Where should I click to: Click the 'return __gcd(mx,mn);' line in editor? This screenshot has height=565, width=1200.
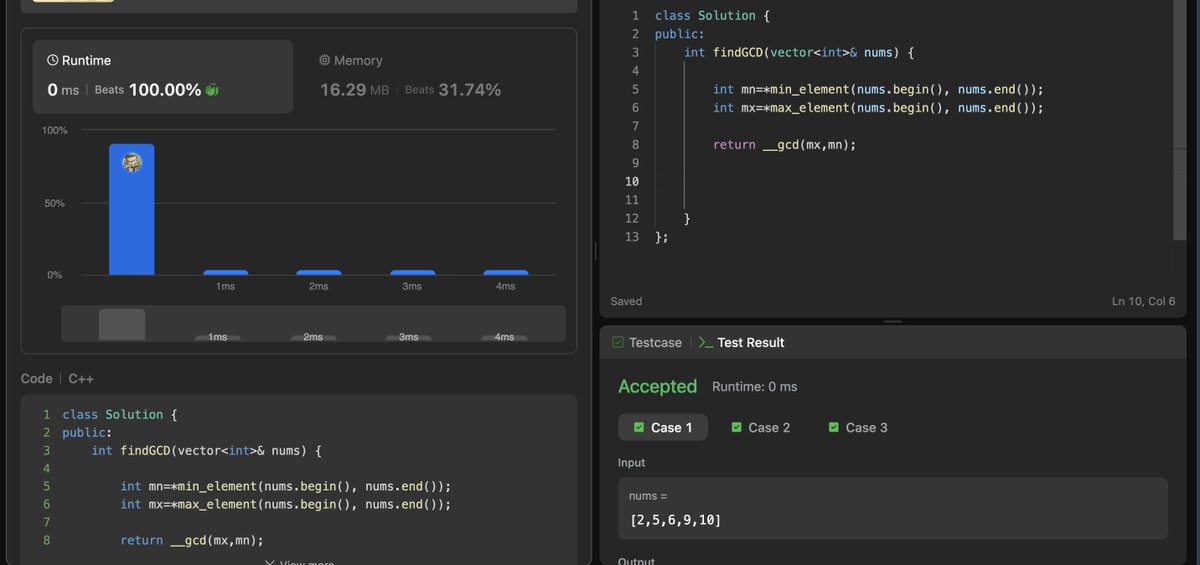(x=785, y=145)
